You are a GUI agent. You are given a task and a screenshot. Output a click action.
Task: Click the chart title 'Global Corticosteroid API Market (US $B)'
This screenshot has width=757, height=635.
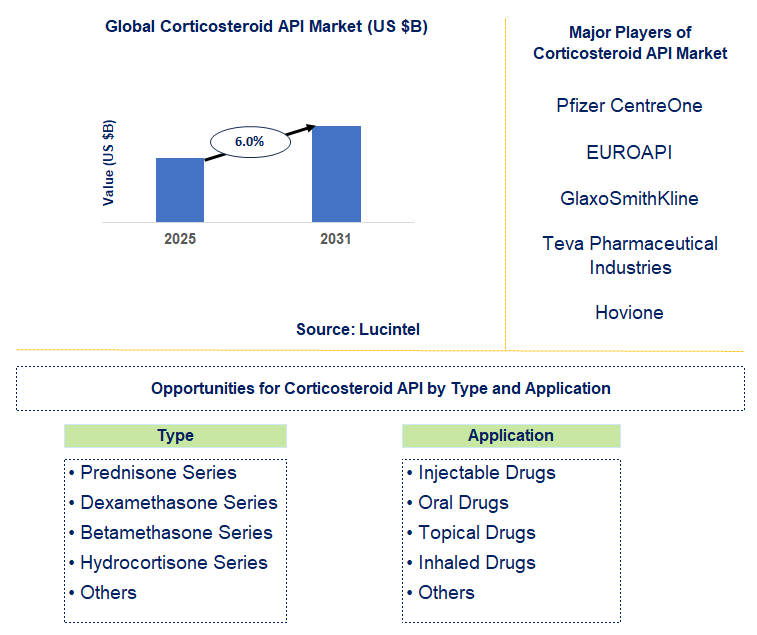(266, 27)
